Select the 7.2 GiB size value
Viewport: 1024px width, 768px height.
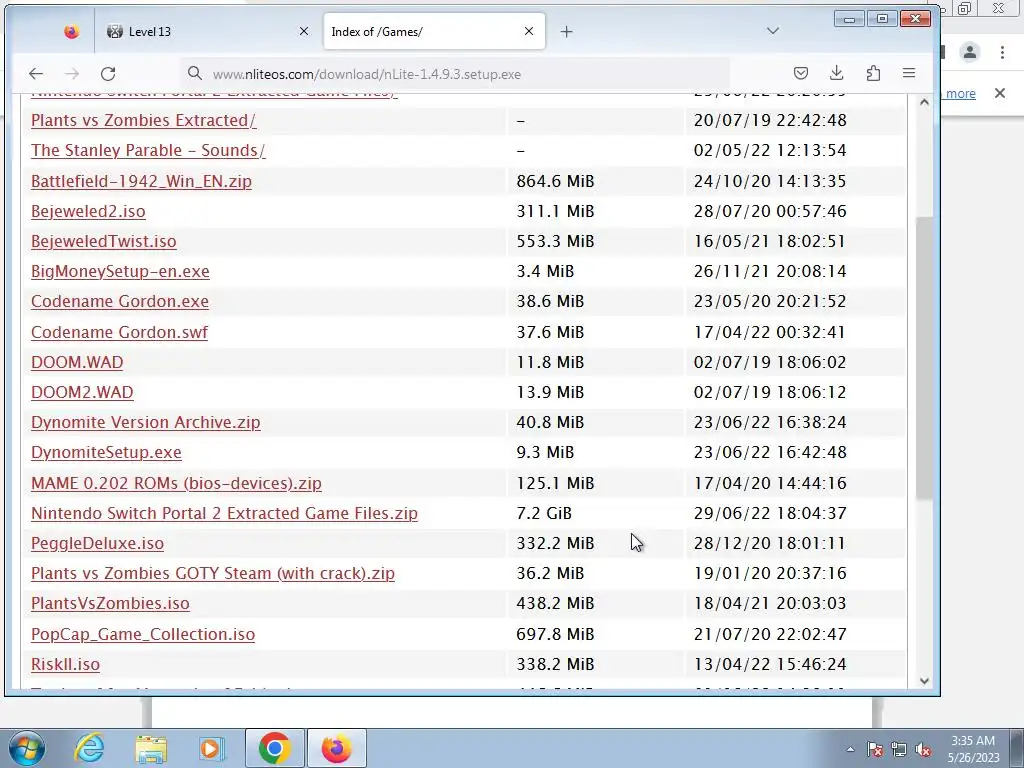[544, 513]
